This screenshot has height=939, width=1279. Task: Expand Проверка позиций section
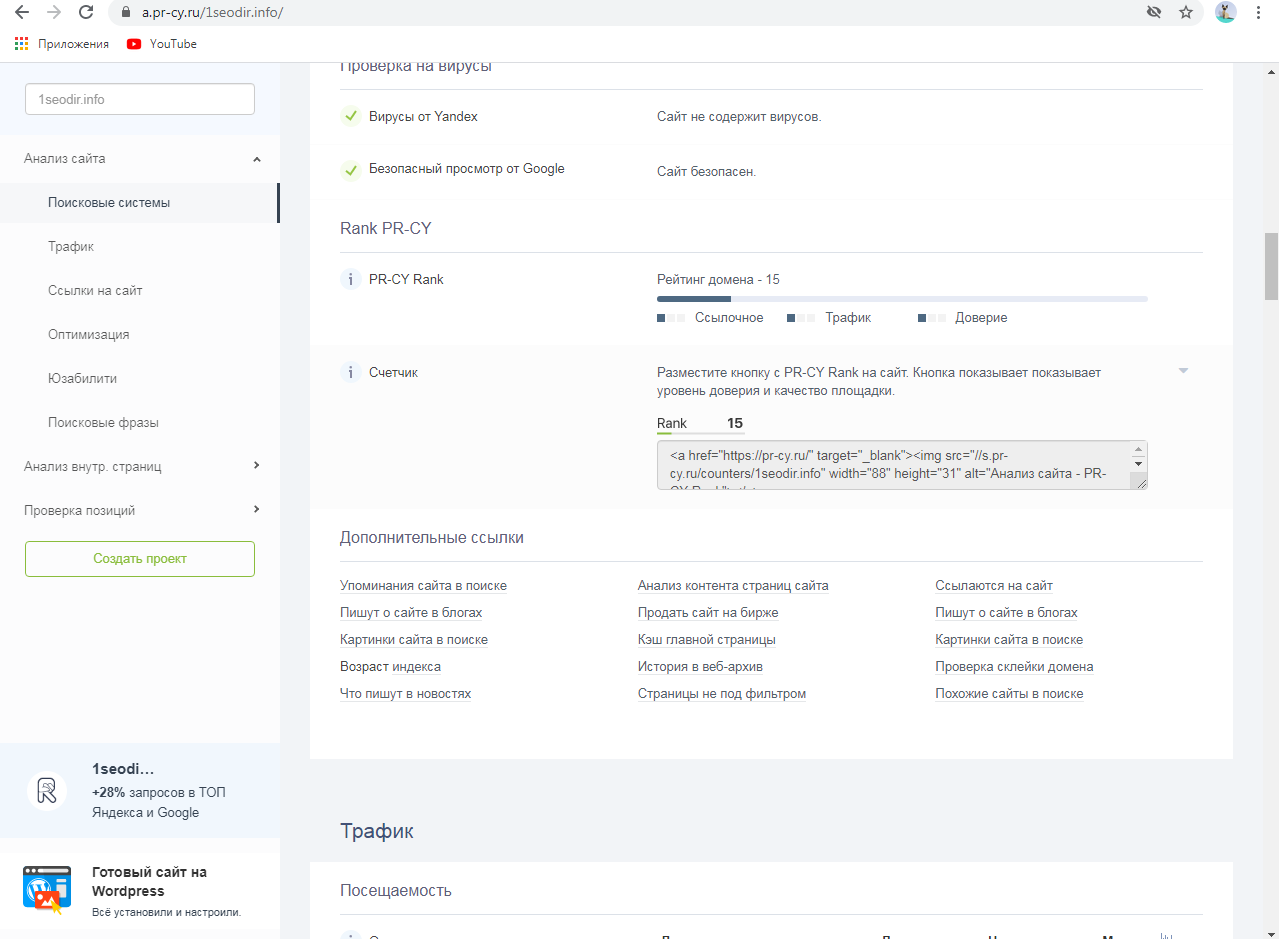257,510
